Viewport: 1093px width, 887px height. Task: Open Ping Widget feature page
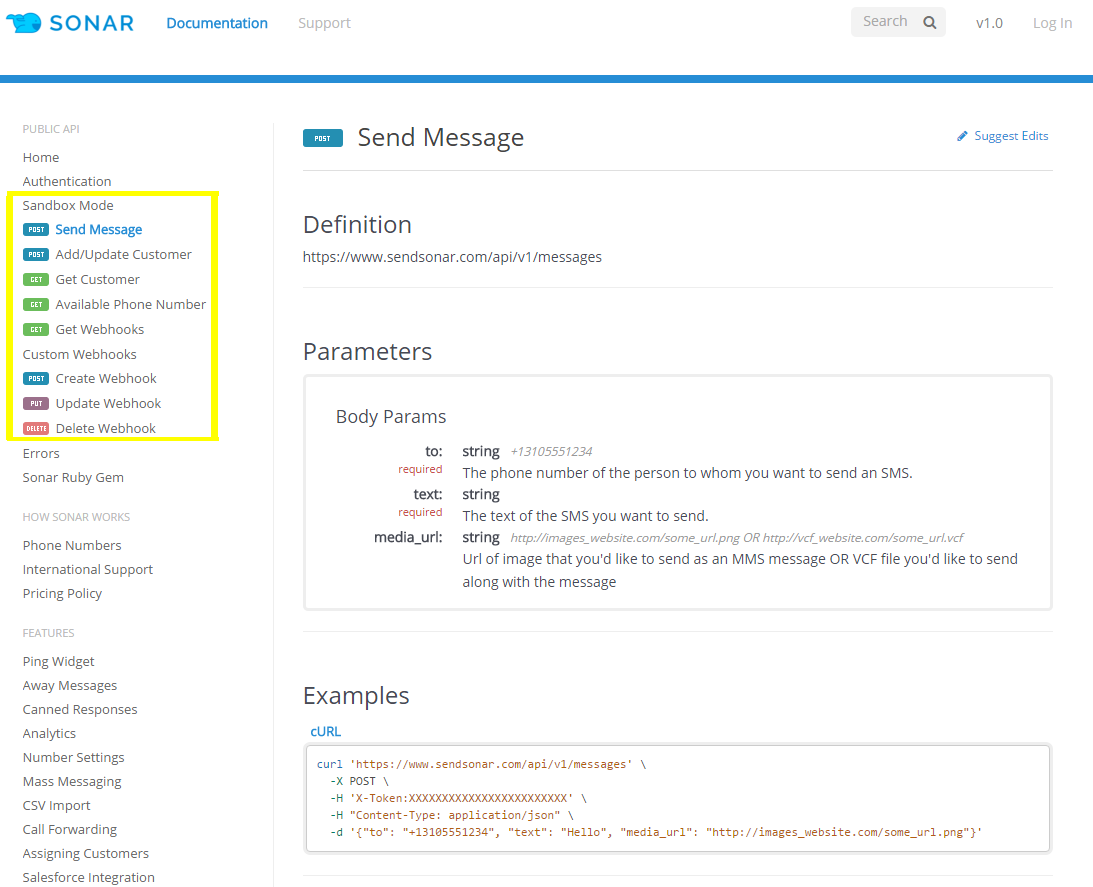[59, 662]
